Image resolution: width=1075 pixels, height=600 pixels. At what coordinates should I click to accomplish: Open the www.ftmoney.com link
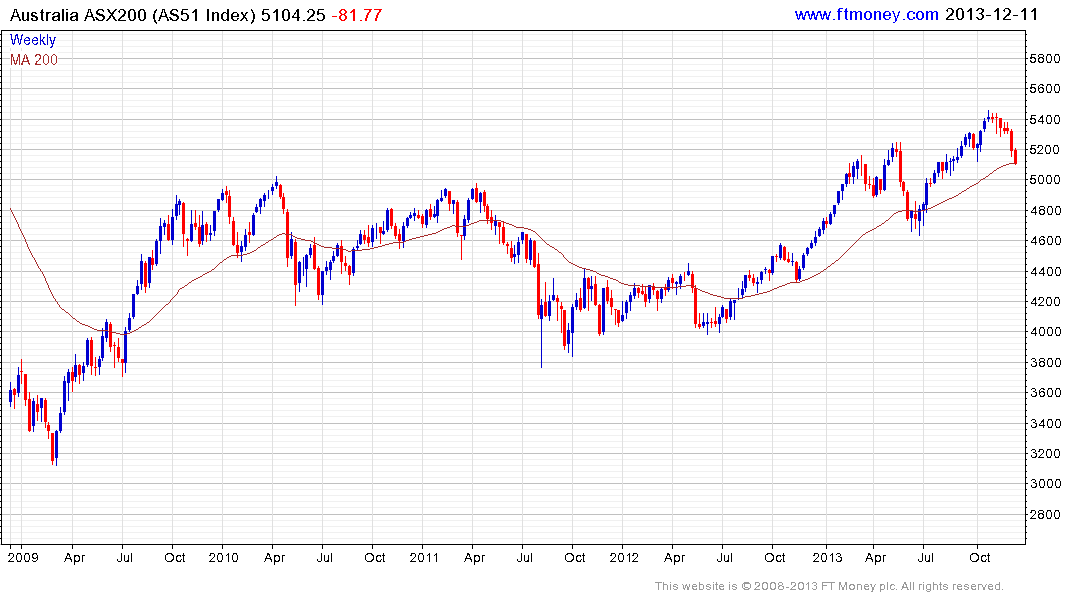pyautogui.click(x=866, y=14)
